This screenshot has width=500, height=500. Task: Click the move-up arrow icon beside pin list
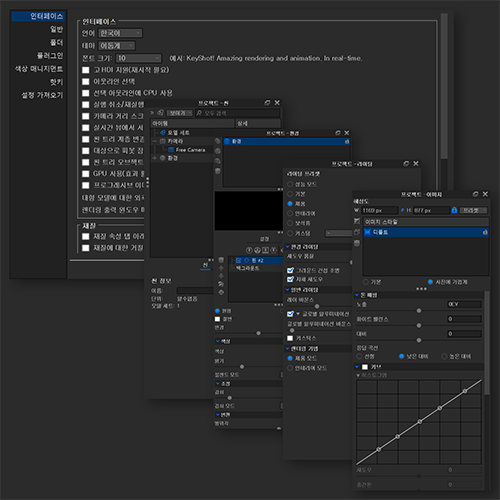pos(221,268)
